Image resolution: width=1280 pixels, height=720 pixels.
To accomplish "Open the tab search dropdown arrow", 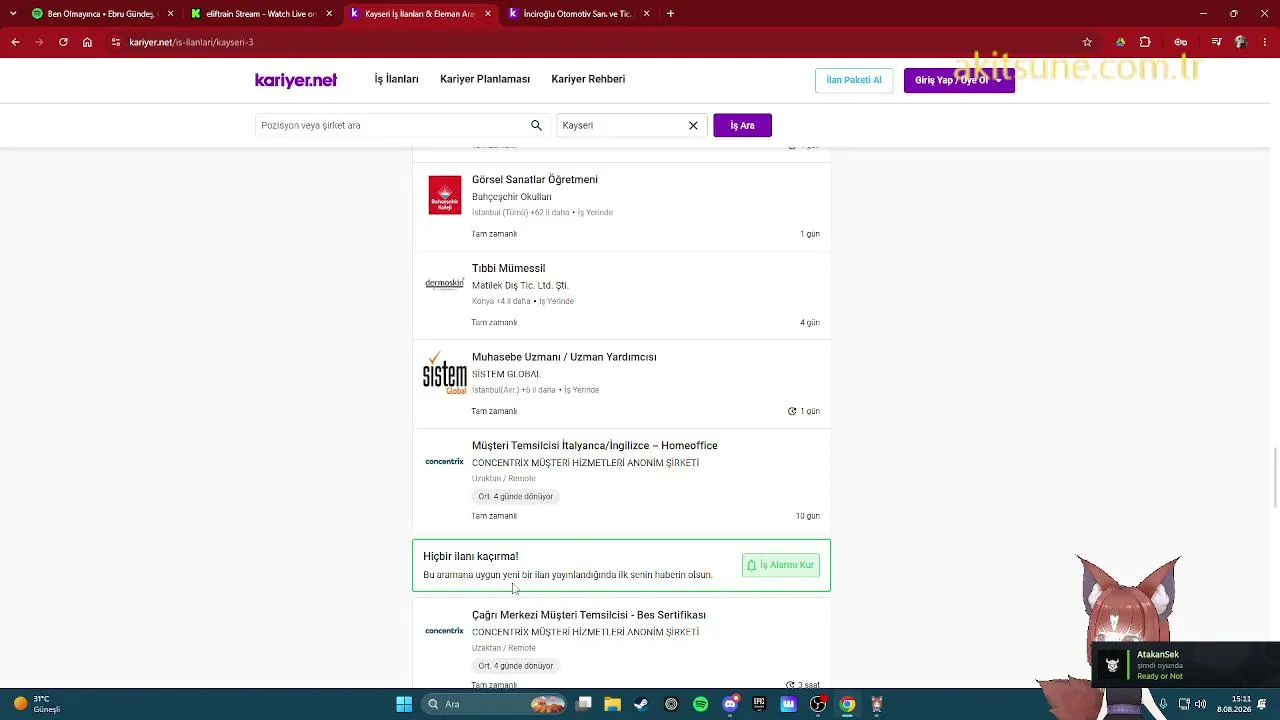I will pyautogui.click(x=13, y=14).
